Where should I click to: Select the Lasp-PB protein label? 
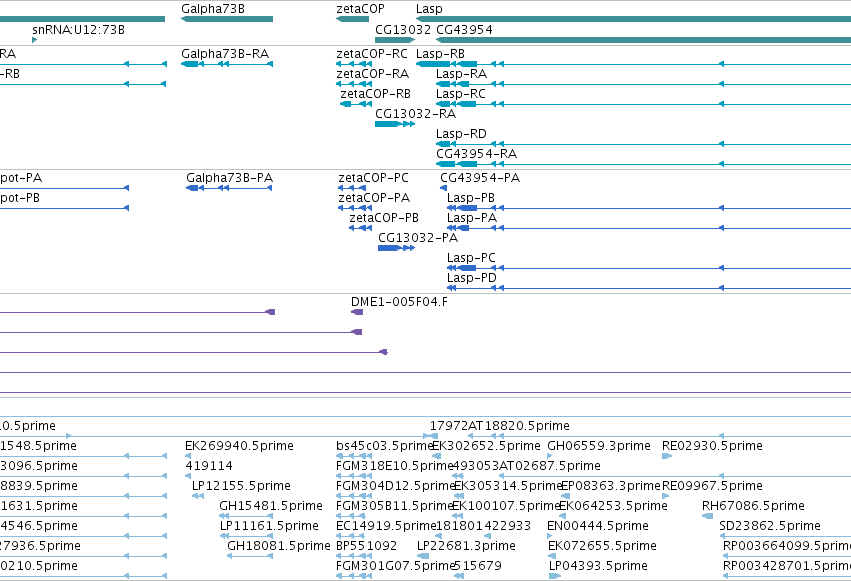[x=471, y=198]
